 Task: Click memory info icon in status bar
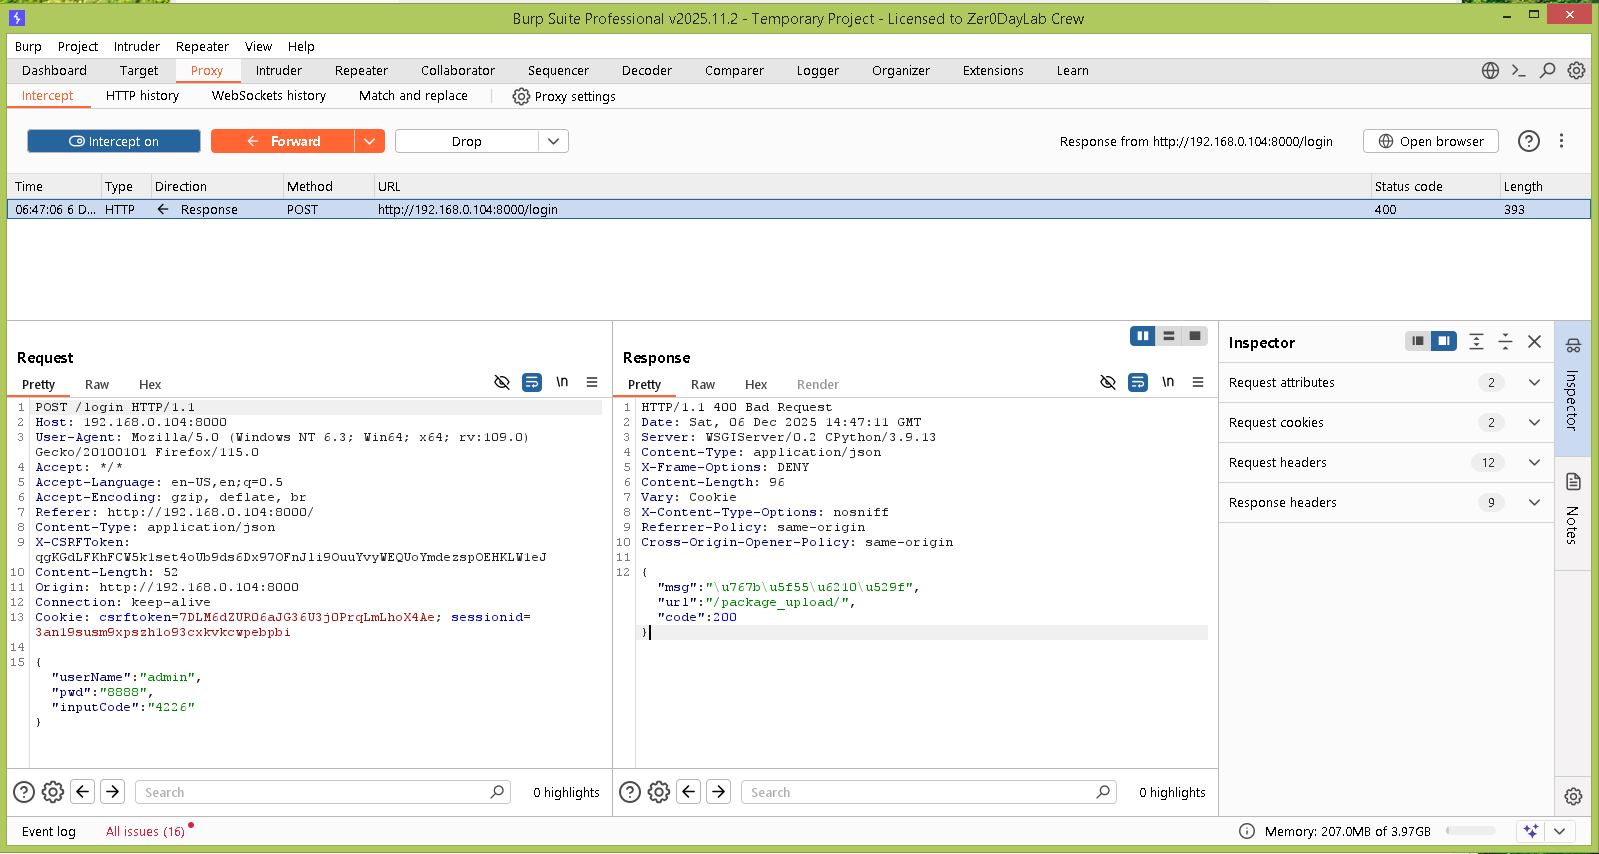1247,831
